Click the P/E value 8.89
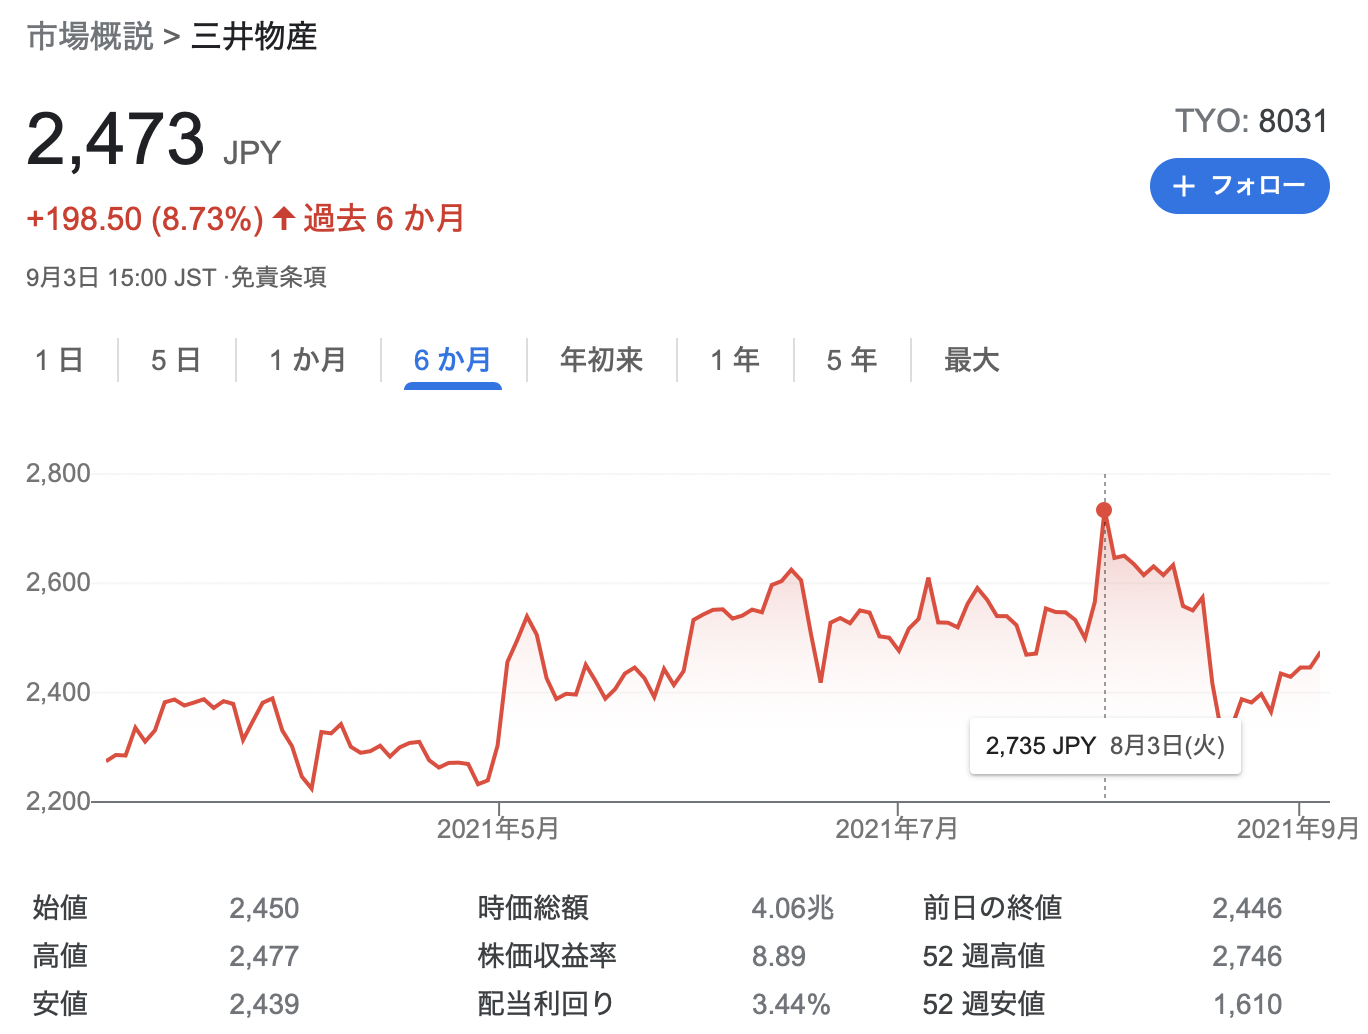Image resolution: width=1368 pixels, height=1034 pixels. coord(779,956)
